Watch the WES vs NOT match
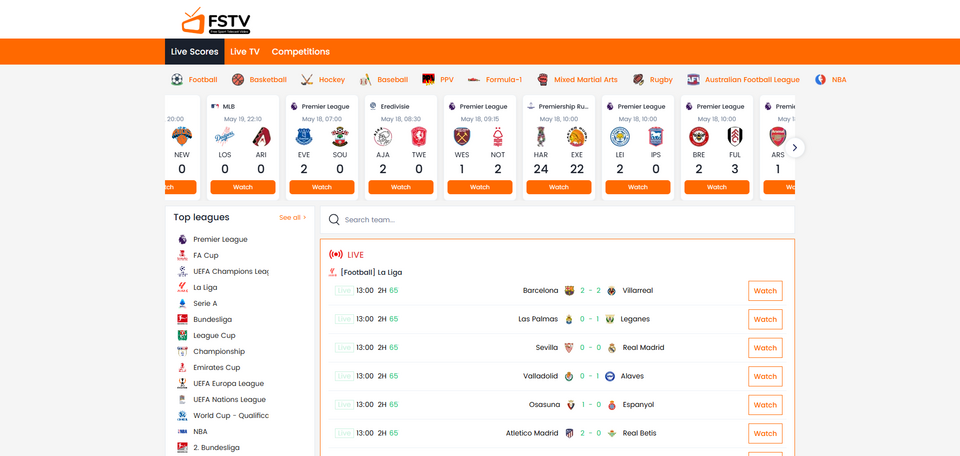This screenshot has height=456, width=960. coord(480,187)
